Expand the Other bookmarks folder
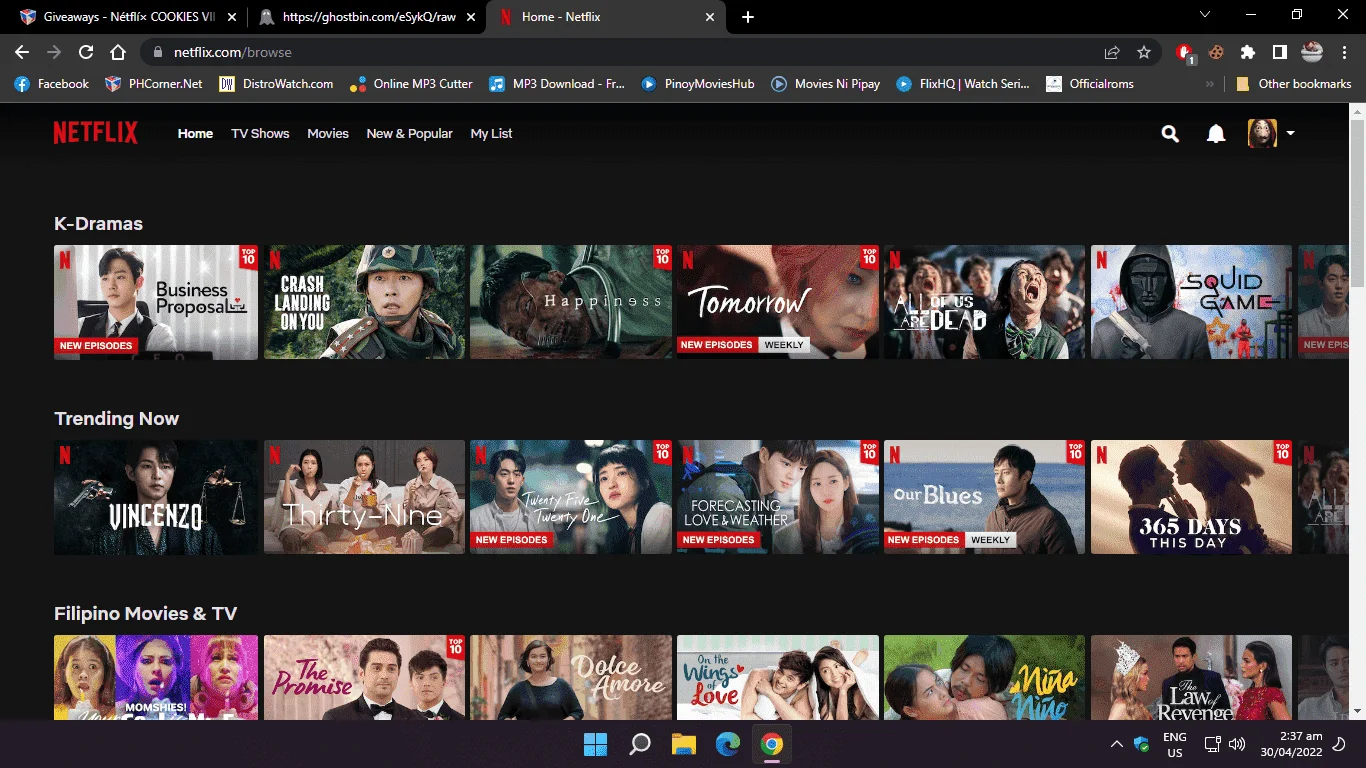 (1294, 84)
